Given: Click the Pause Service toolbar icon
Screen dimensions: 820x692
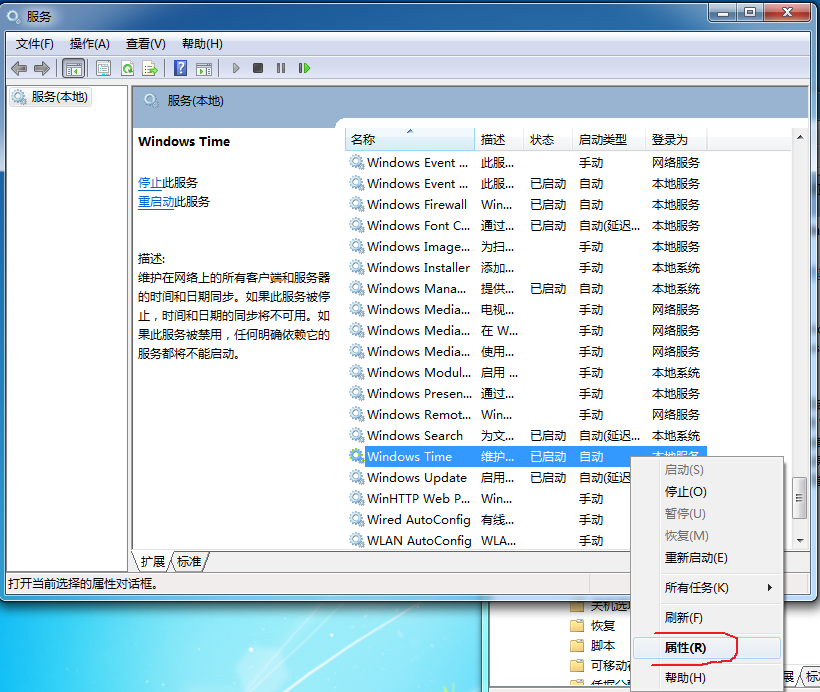Looking at the screenshot, I should pyautogui.click(x=281, y=68).
